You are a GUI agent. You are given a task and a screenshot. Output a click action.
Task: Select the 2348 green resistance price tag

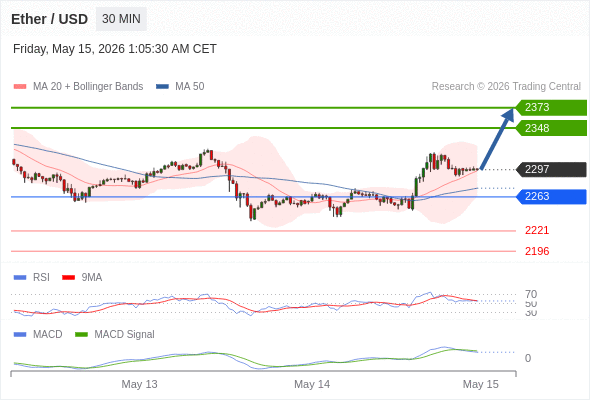click(x=551, y=128)
